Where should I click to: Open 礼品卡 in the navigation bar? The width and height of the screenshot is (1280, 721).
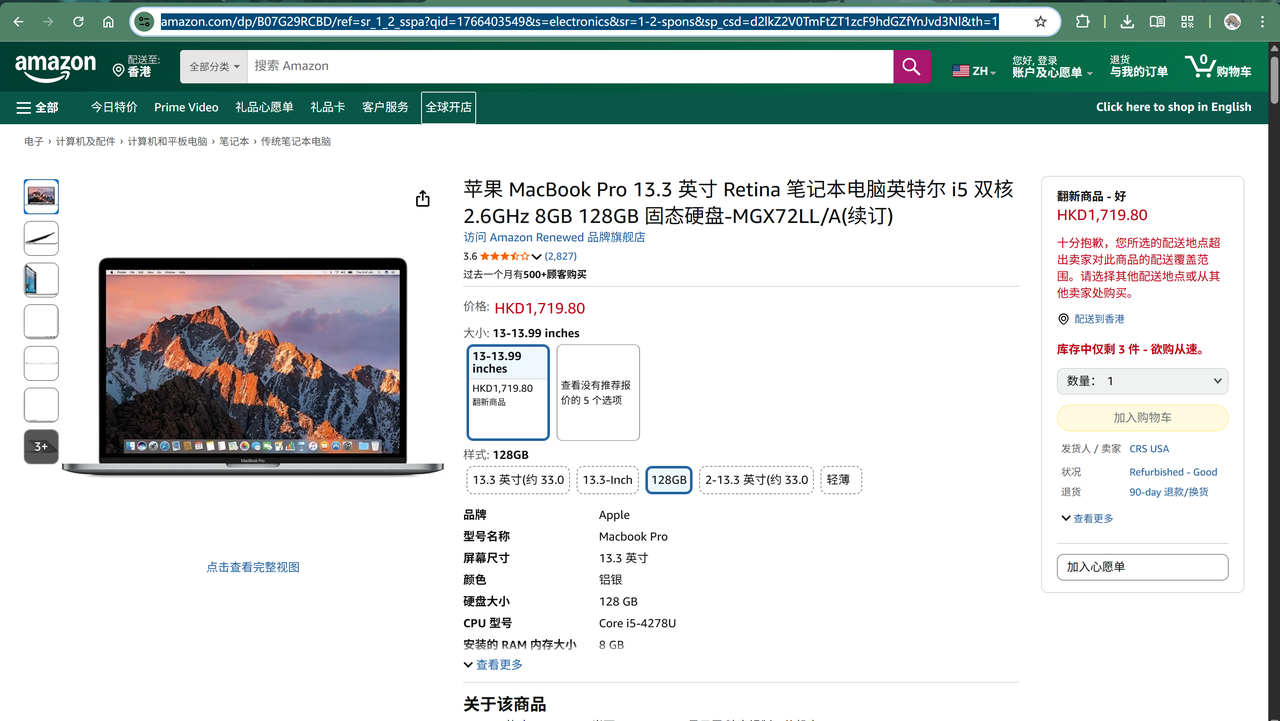327,107
